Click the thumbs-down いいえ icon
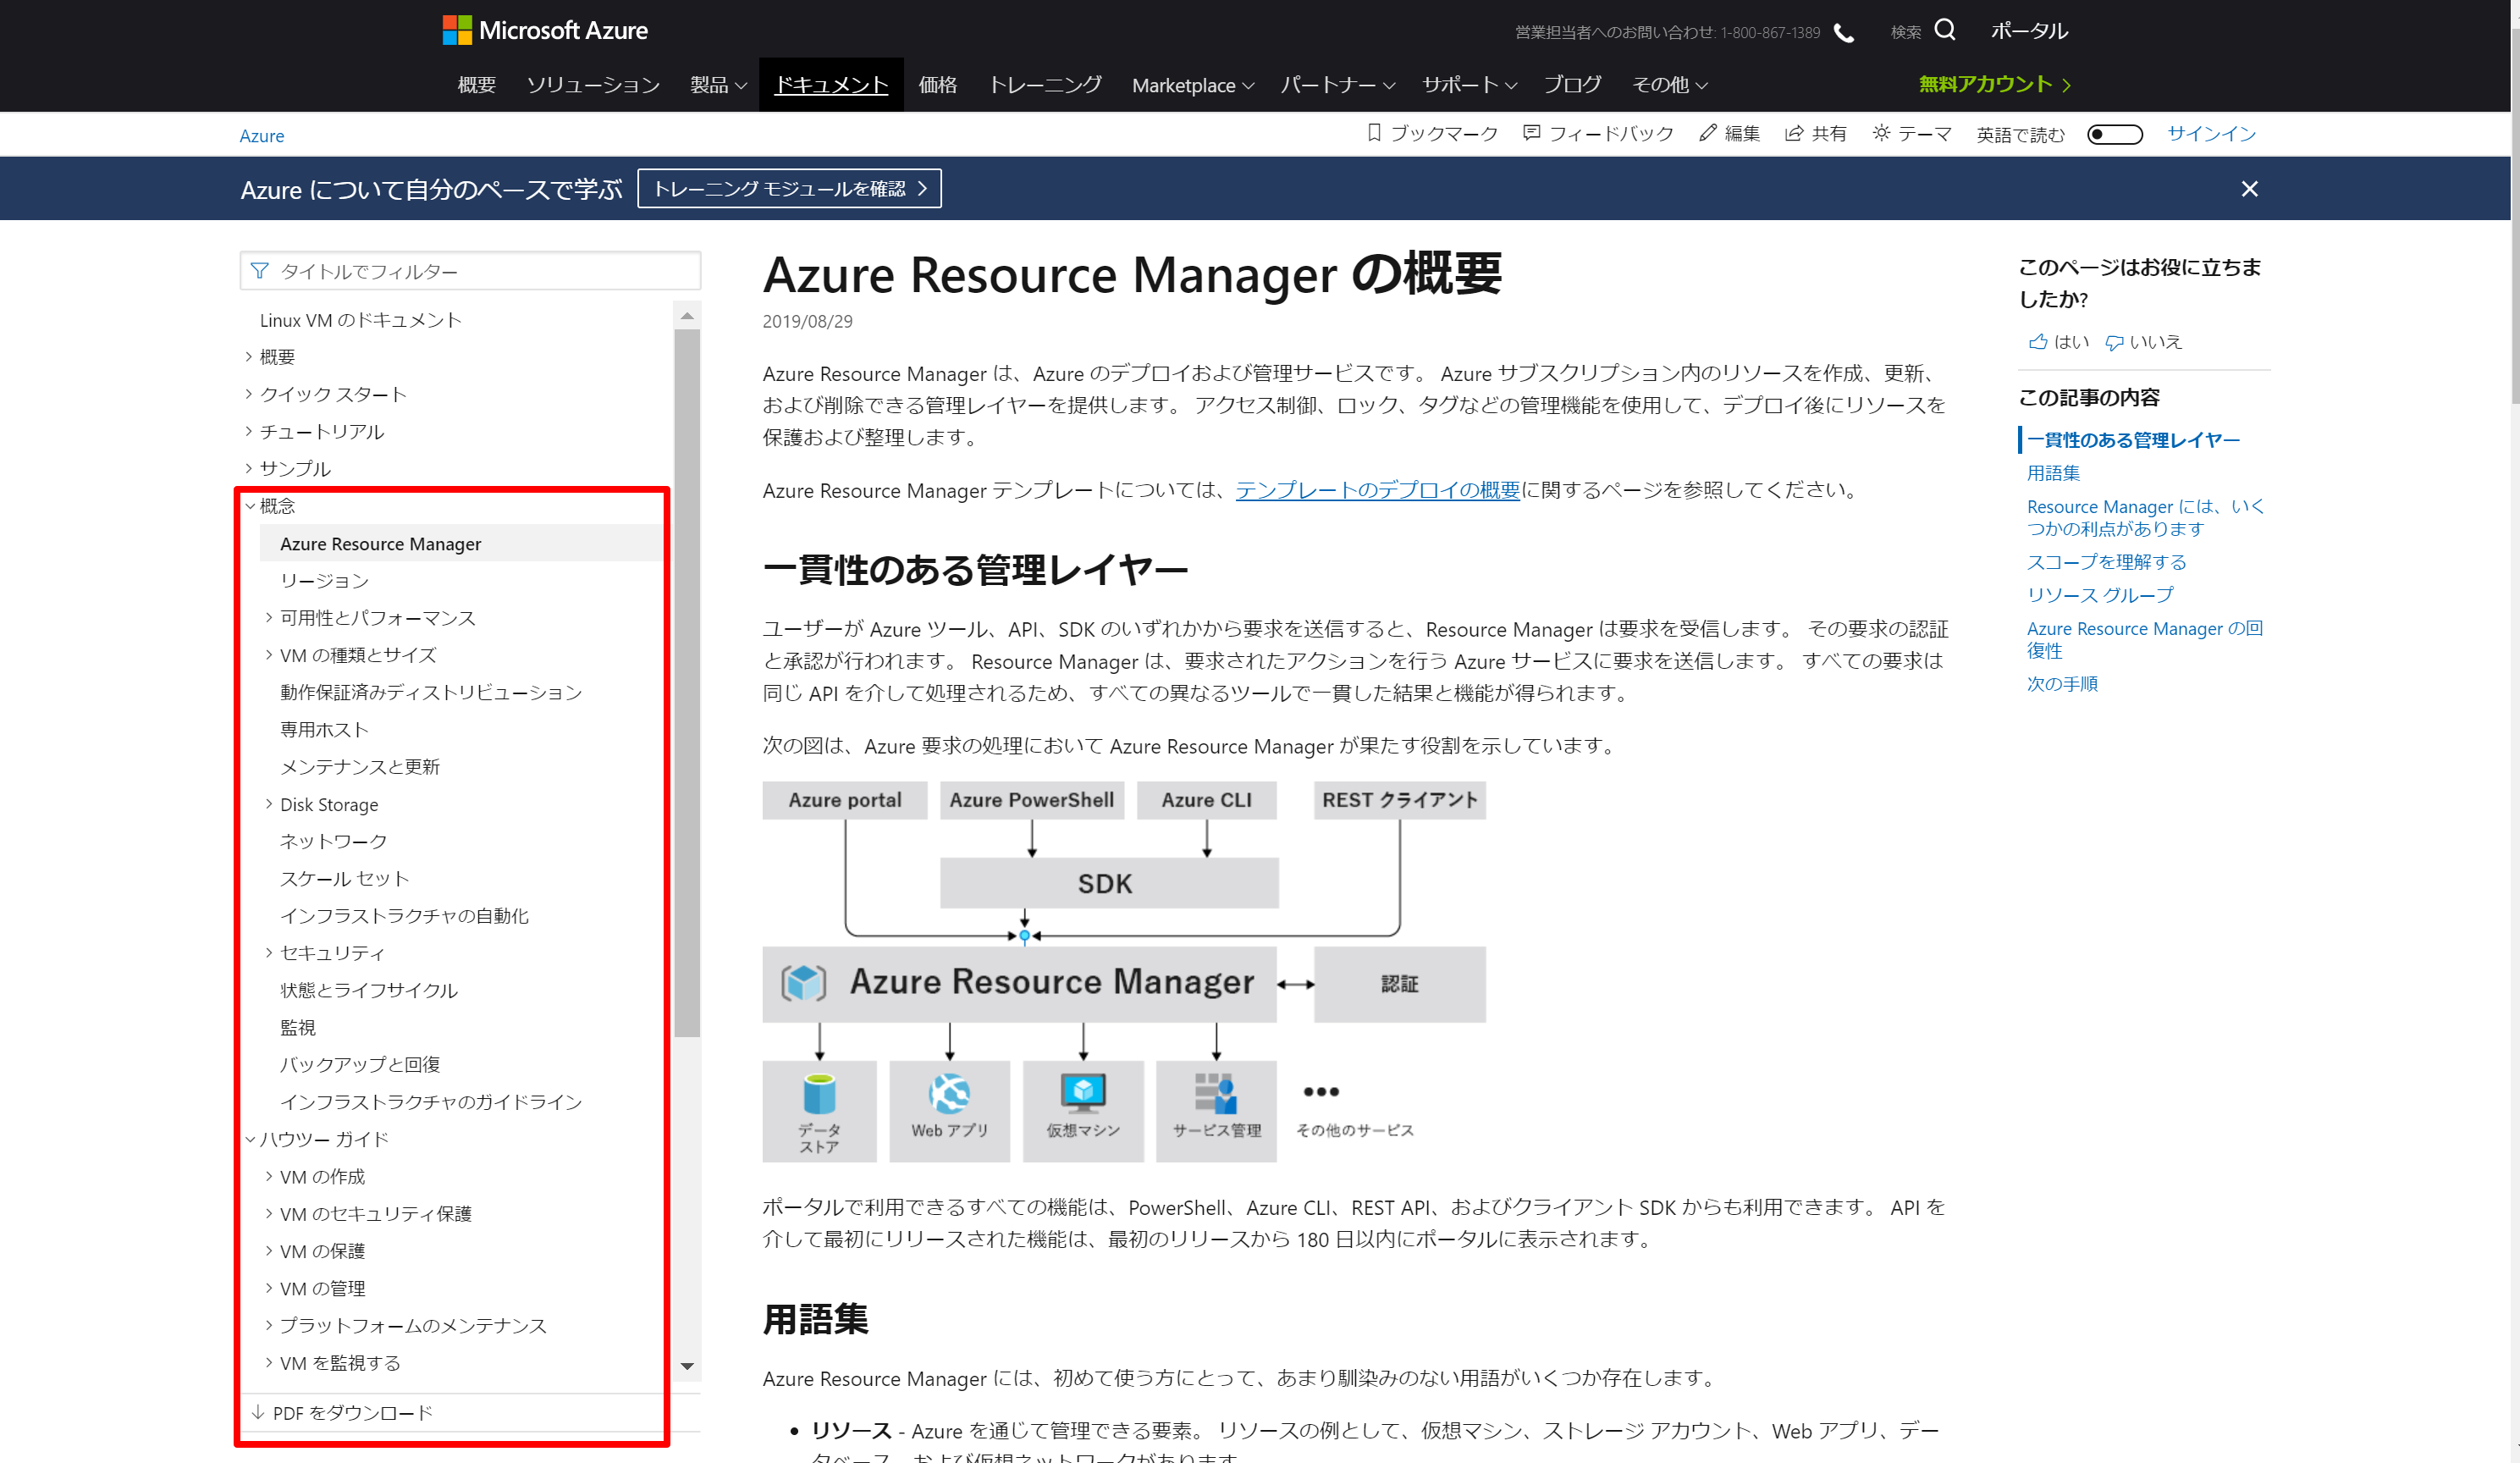The width and height of the screenshot is (2520, 1463). coord(2114,342)
